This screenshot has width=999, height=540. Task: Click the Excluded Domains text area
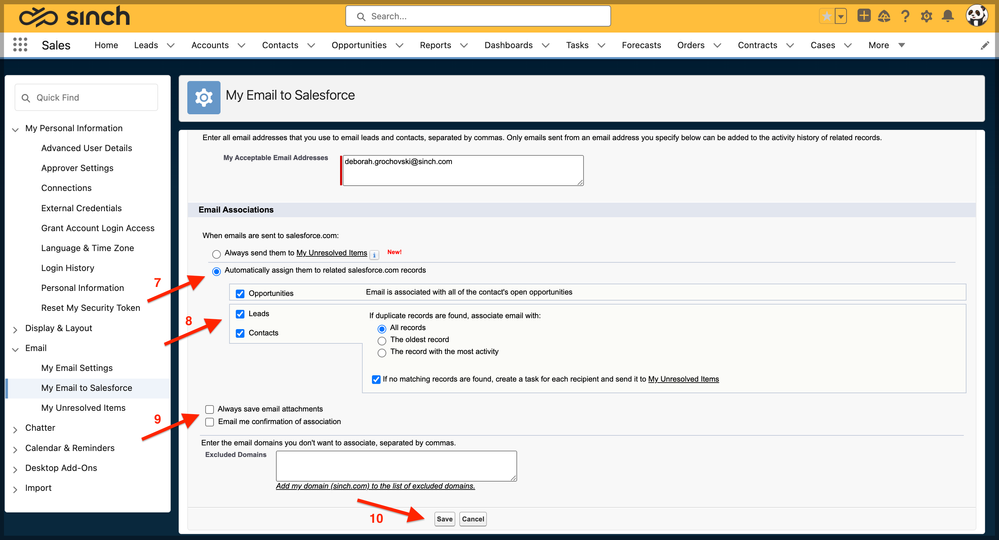(x=396, y=466)
